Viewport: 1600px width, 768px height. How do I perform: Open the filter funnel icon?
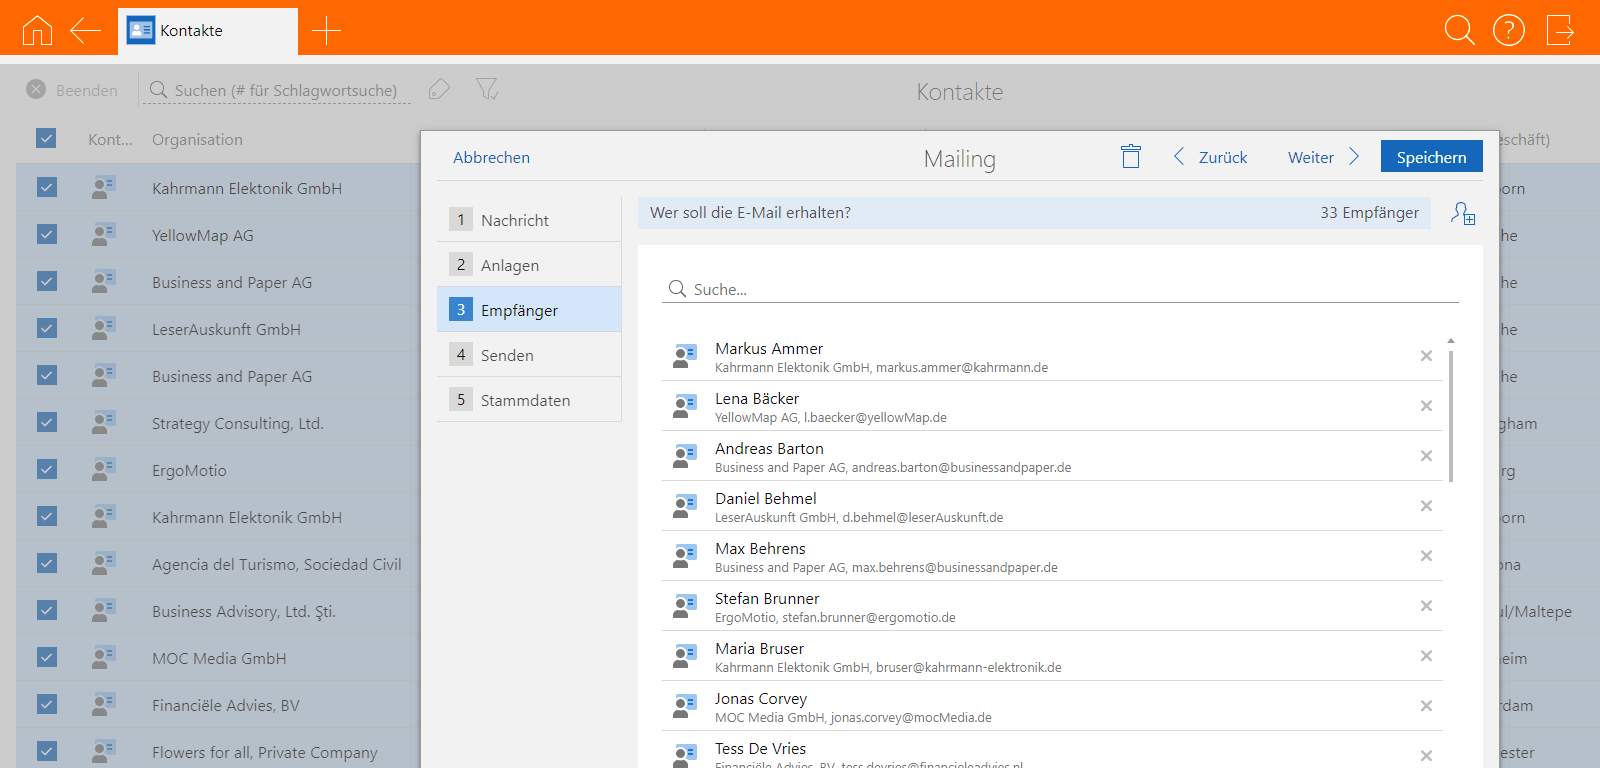pyautogui.click(x=487, y=89)
